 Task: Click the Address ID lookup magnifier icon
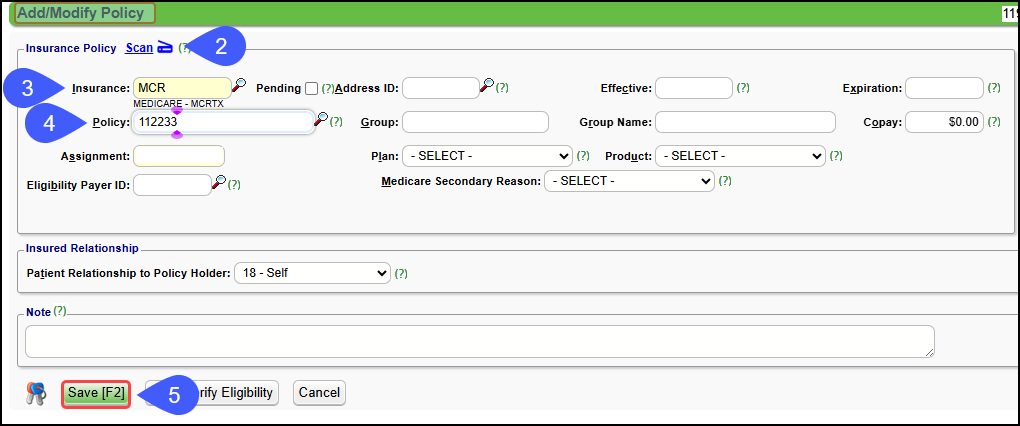(487, 86)
